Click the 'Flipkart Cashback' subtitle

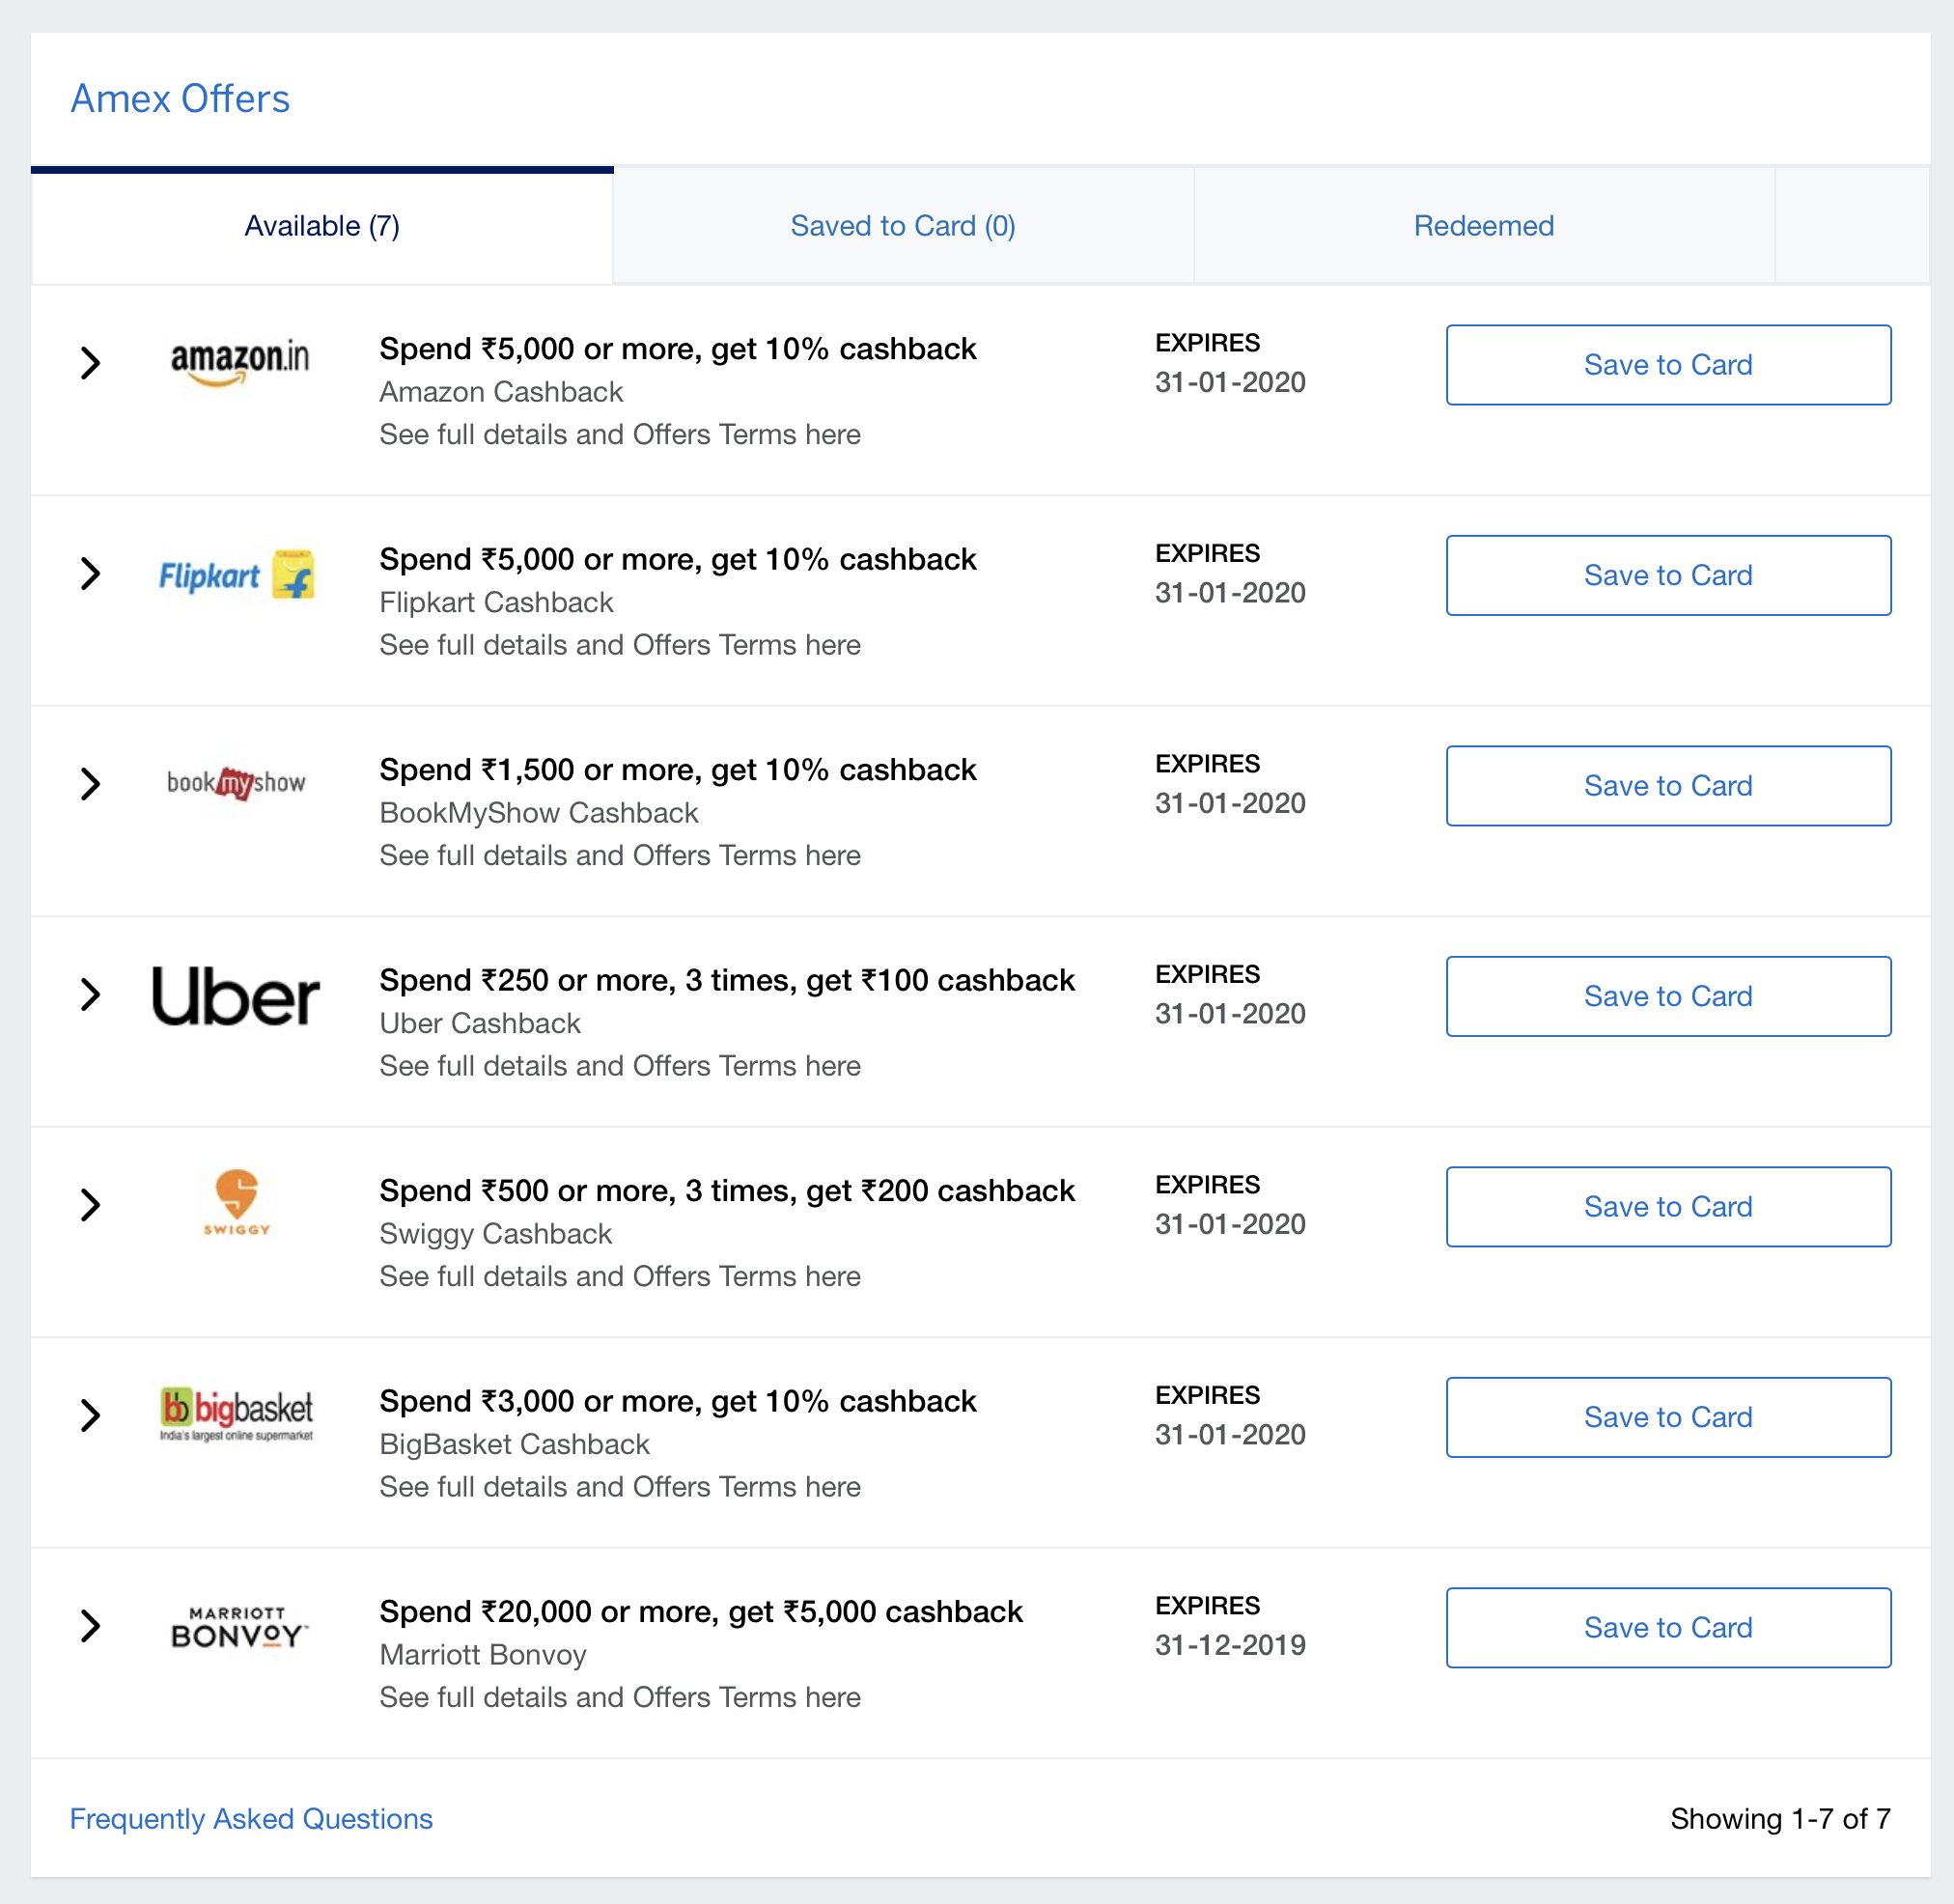[496, 602]
